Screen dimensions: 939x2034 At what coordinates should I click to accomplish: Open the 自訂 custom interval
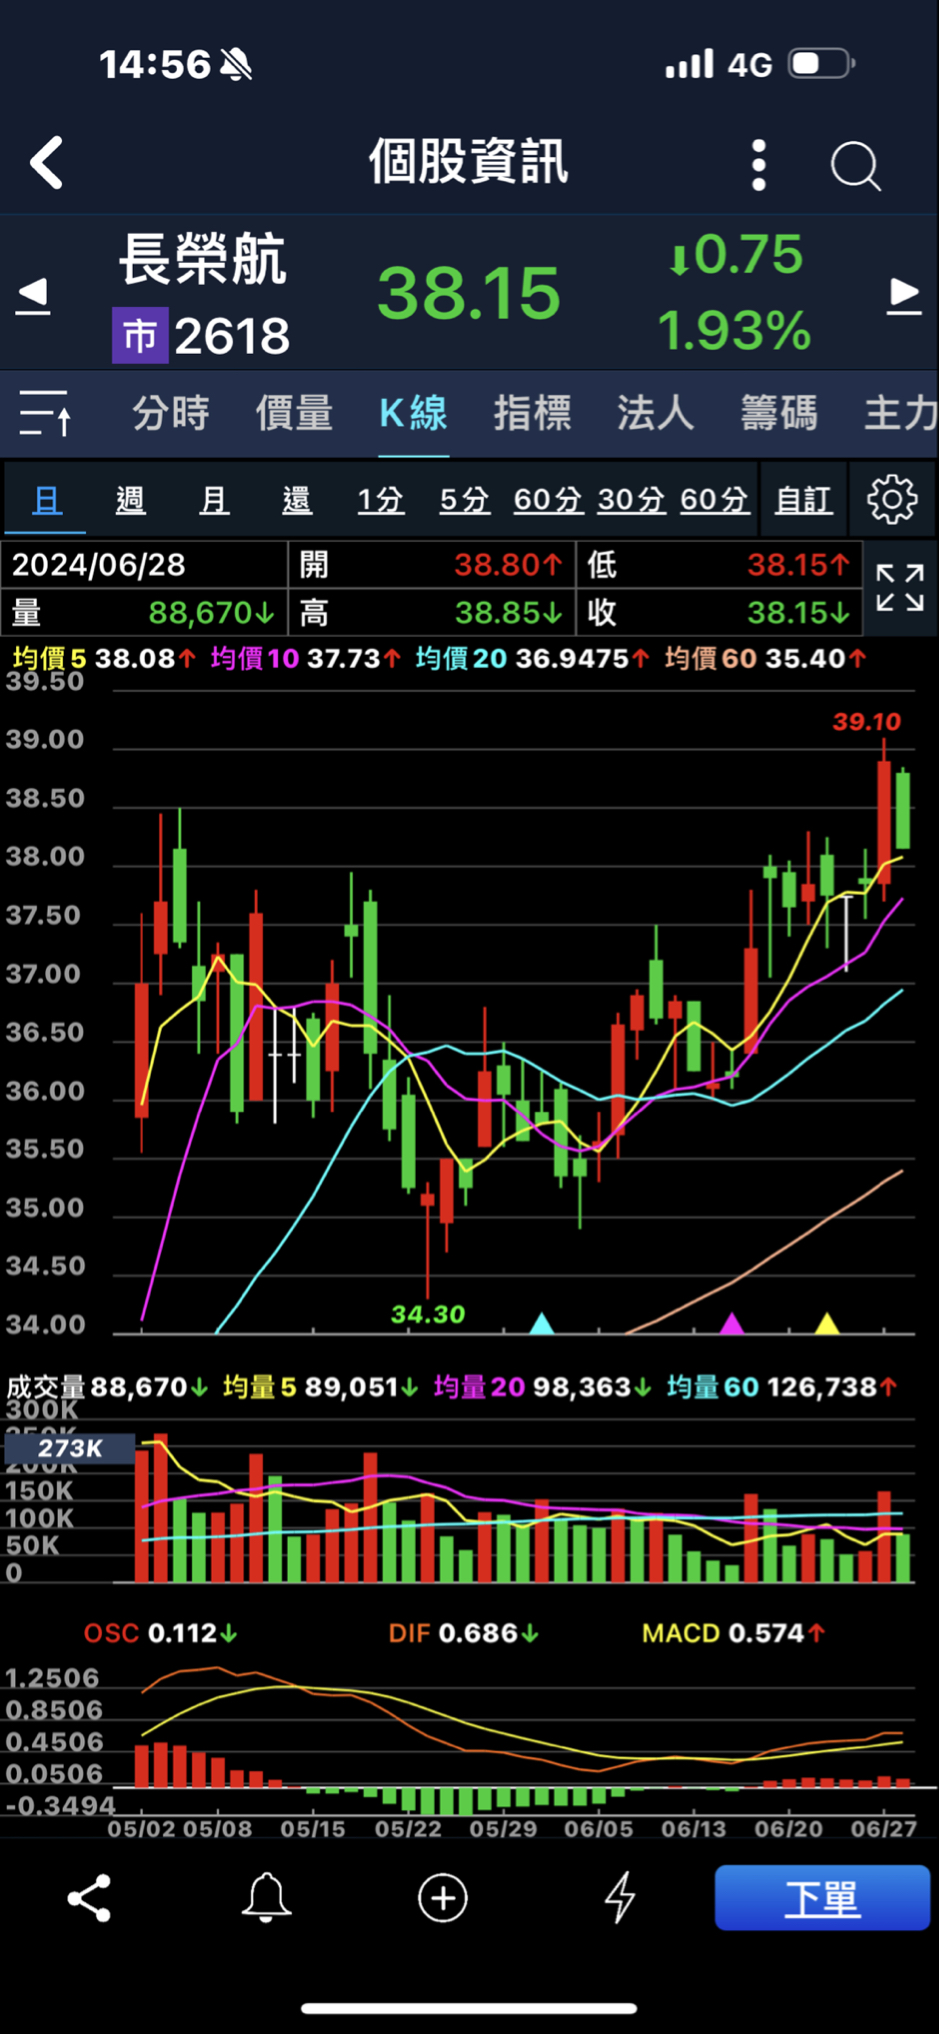tap(804, 499)
